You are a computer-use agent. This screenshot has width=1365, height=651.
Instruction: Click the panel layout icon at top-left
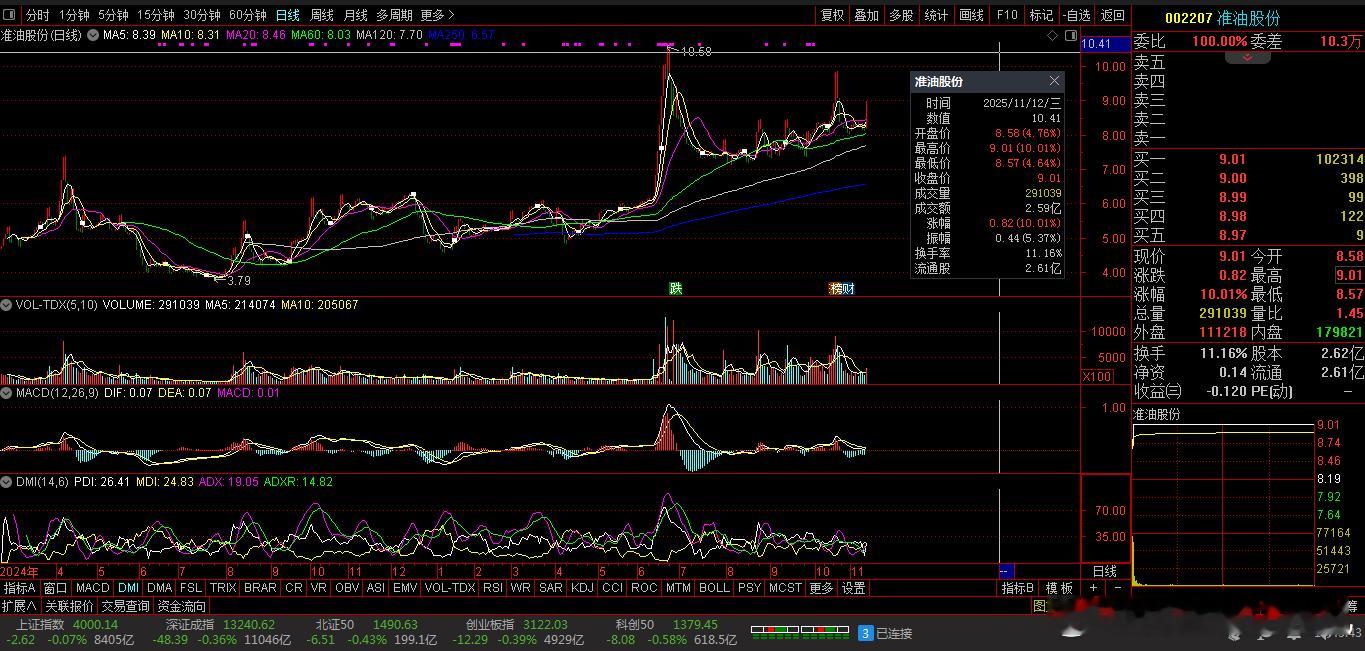tap(9, 15)
